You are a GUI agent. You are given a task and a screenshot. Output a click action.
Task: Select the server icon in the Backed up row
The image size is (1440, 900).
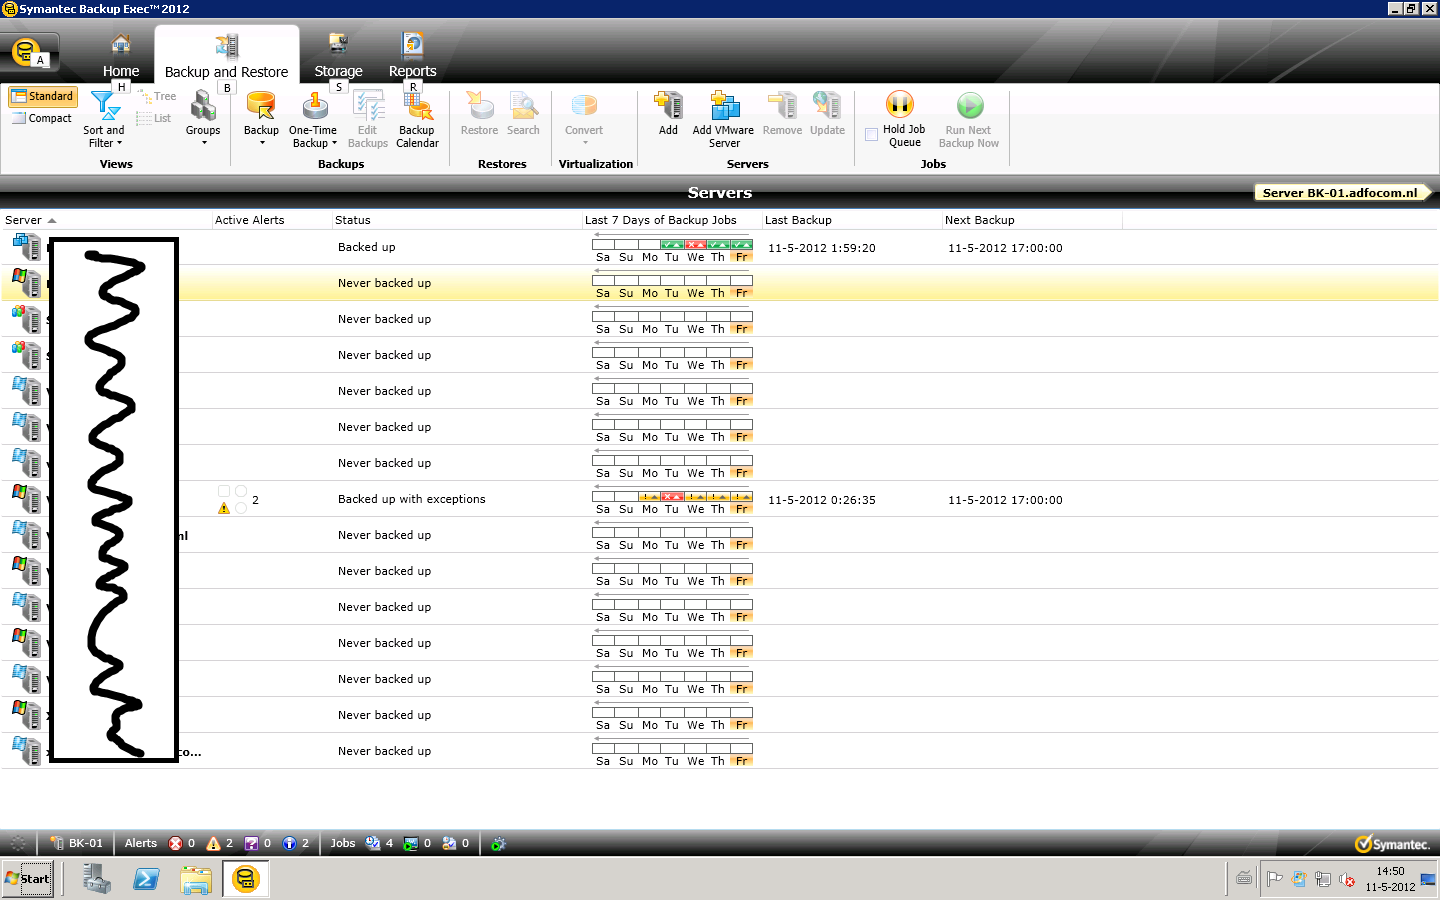(x=27, y=247)
